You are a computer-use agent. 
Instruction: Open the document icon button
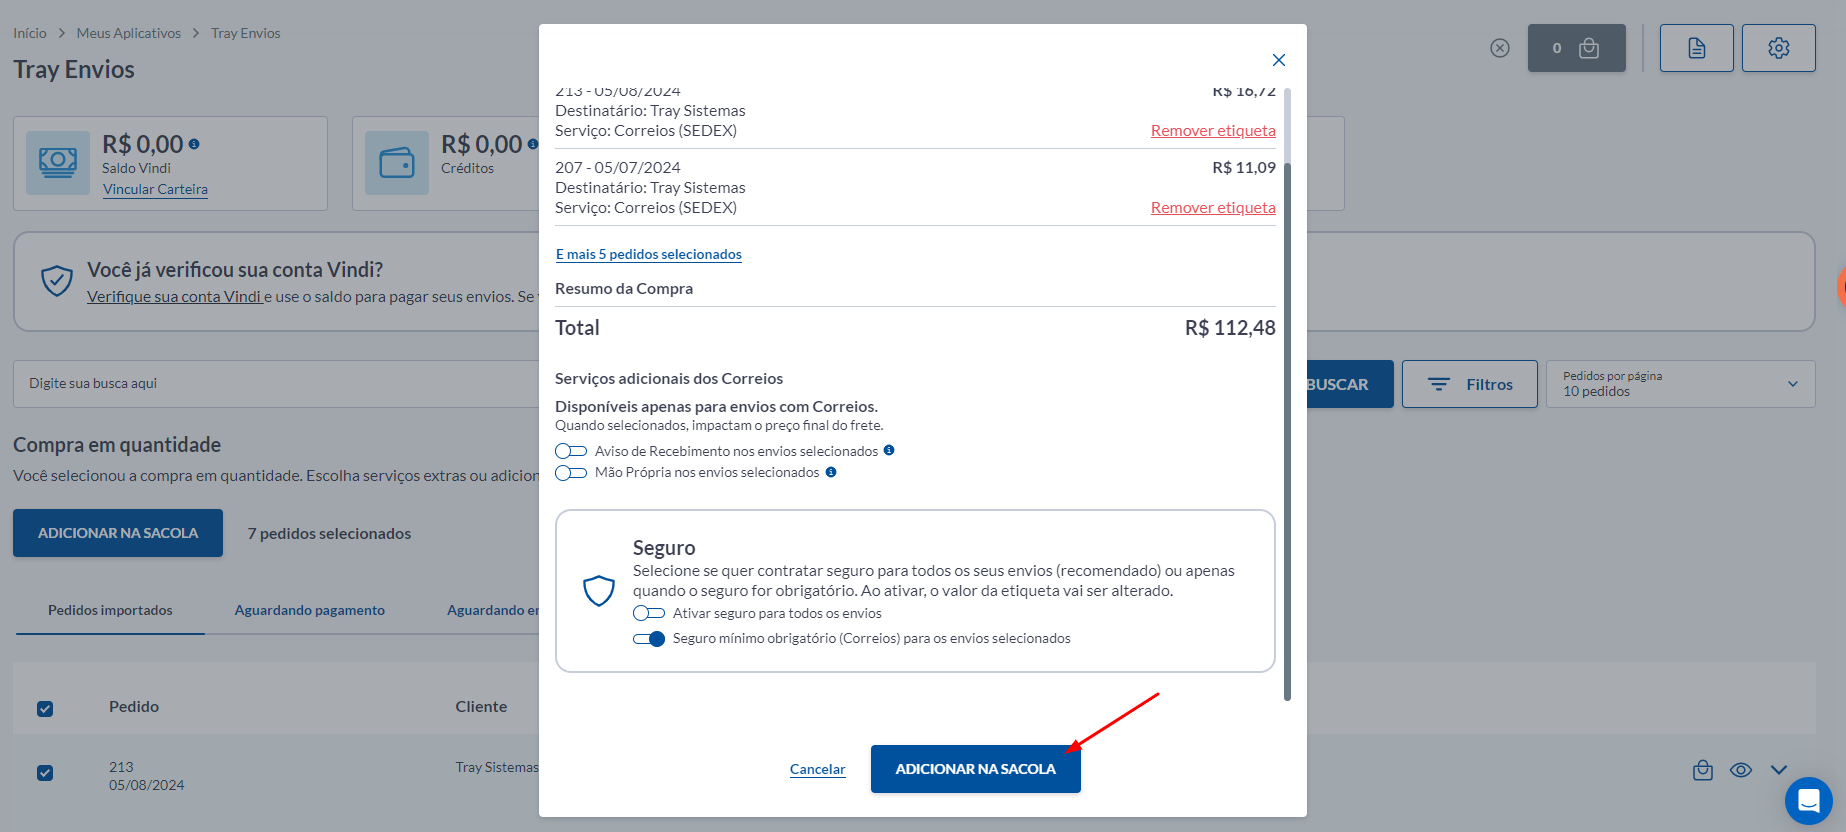1696,48
